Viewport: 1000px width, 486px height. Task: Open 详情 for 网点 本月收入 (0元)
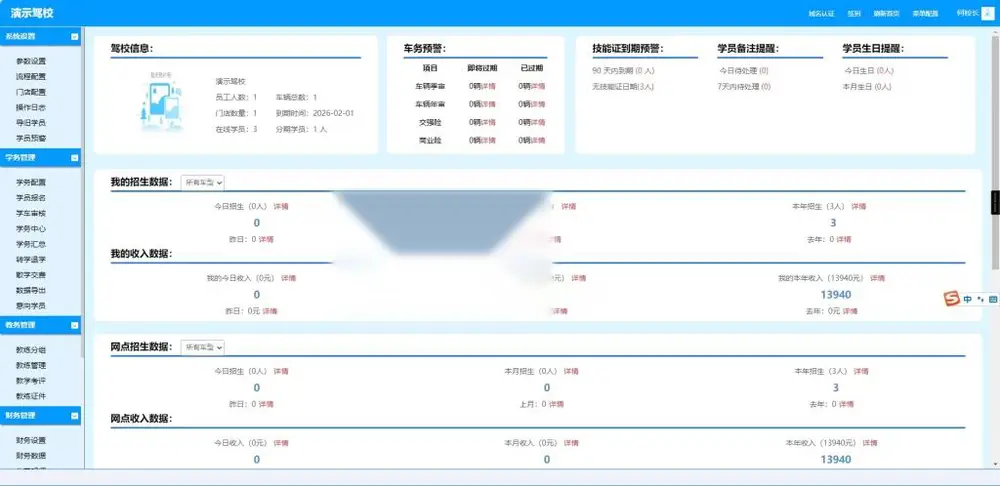coord(571,443)
